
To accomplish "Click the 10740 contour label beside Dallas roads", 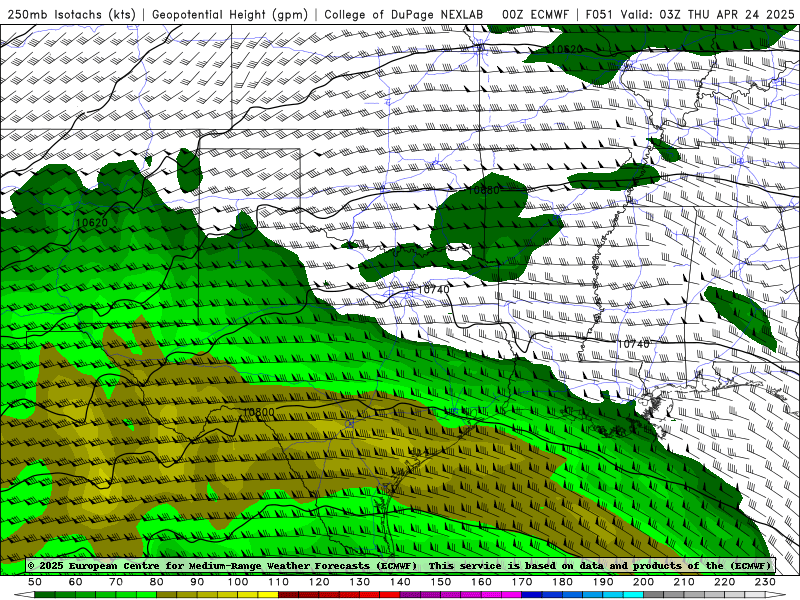I will [x=434, y=290].
